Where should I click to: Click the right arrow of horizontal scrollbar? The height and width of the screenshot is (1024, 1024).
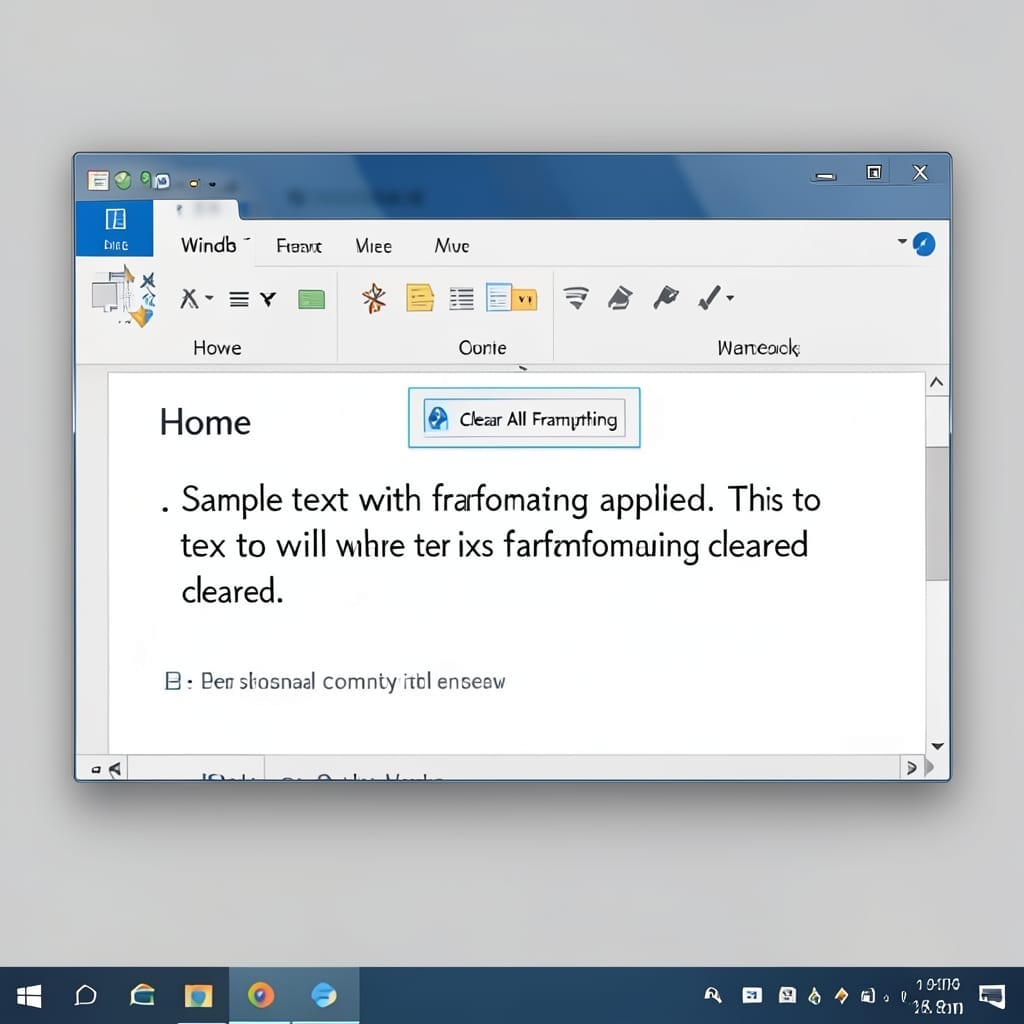coord(912,767)
